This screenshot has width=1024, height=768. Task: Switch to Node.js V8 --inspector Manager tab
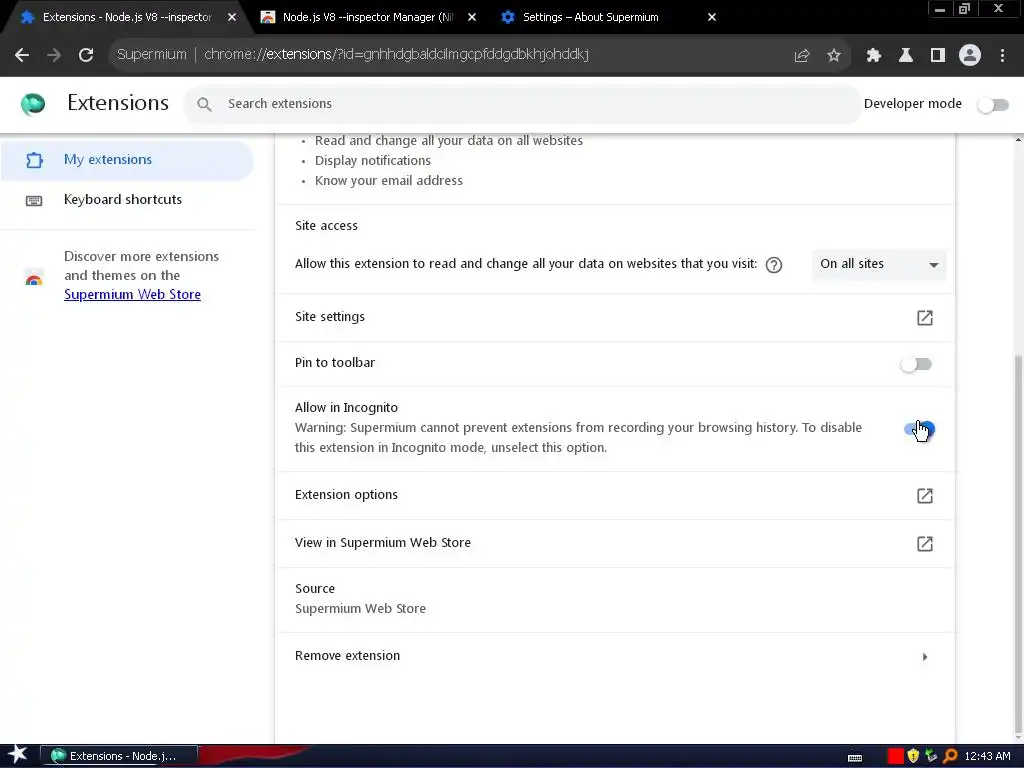pos(368,18)
